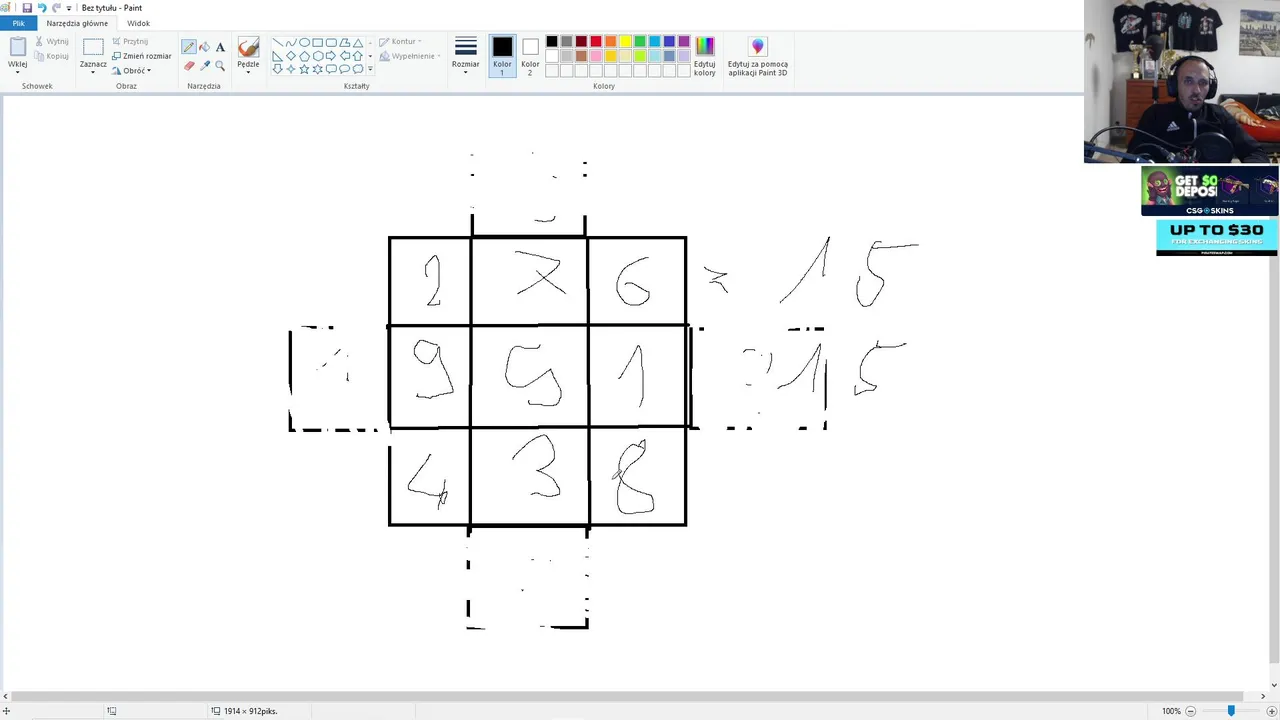1280x720 pixels.
Task: Choose the Five-point star shape
Action: coord(304,69)
